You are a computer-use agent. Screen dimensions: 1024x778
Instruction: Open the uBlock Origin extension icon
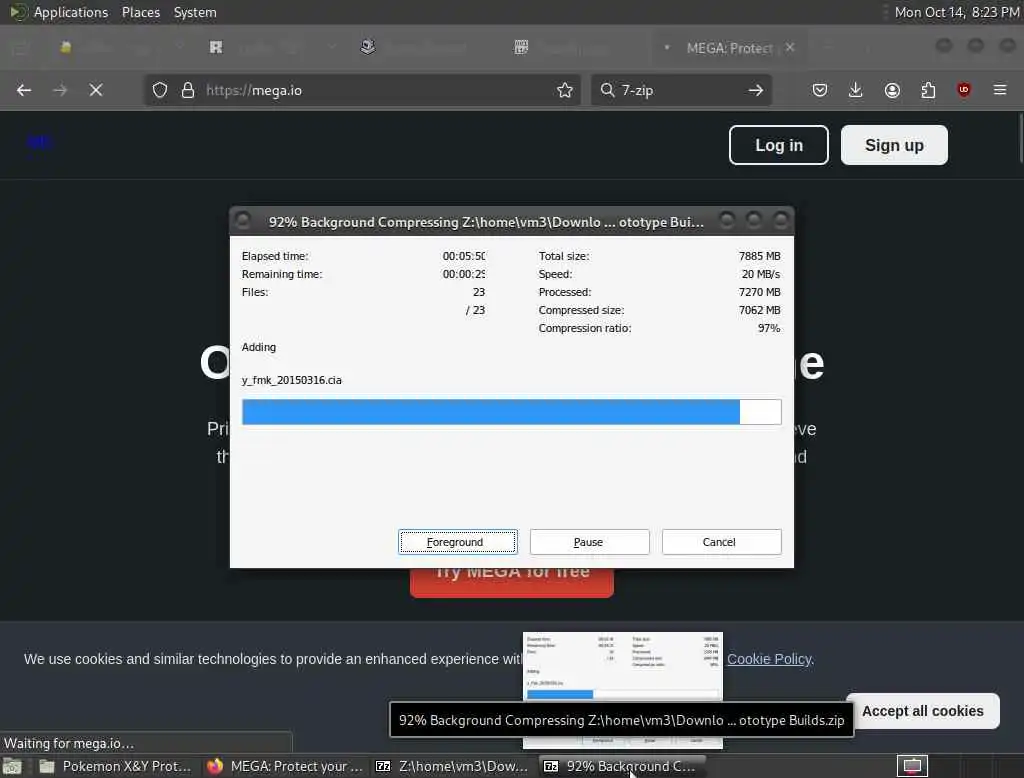point(964,90)
